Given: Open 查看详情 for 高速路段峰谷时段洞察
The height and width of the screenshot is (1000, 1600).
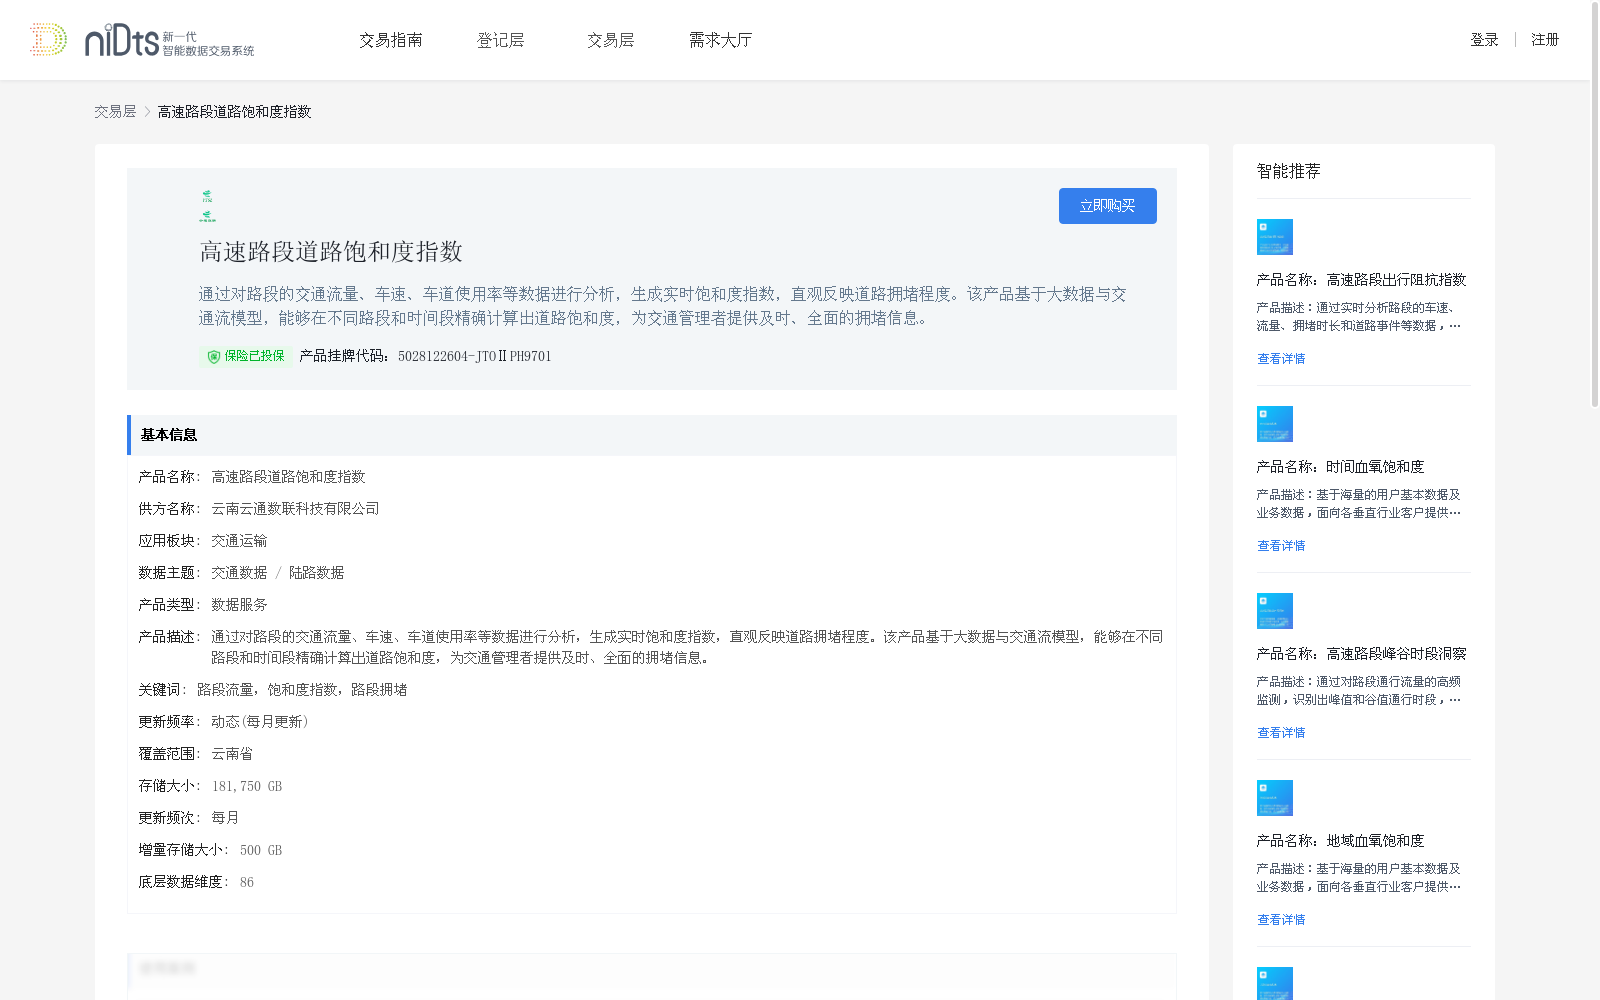Looking at the screenshot, I should 1281,733.
